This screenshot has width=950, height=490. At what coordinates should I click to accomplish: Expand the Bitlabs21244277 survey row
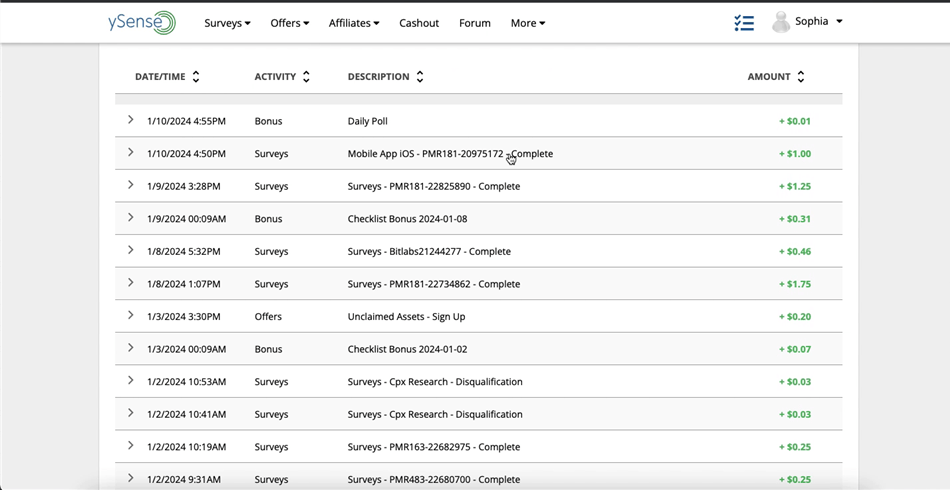[130, 250]
